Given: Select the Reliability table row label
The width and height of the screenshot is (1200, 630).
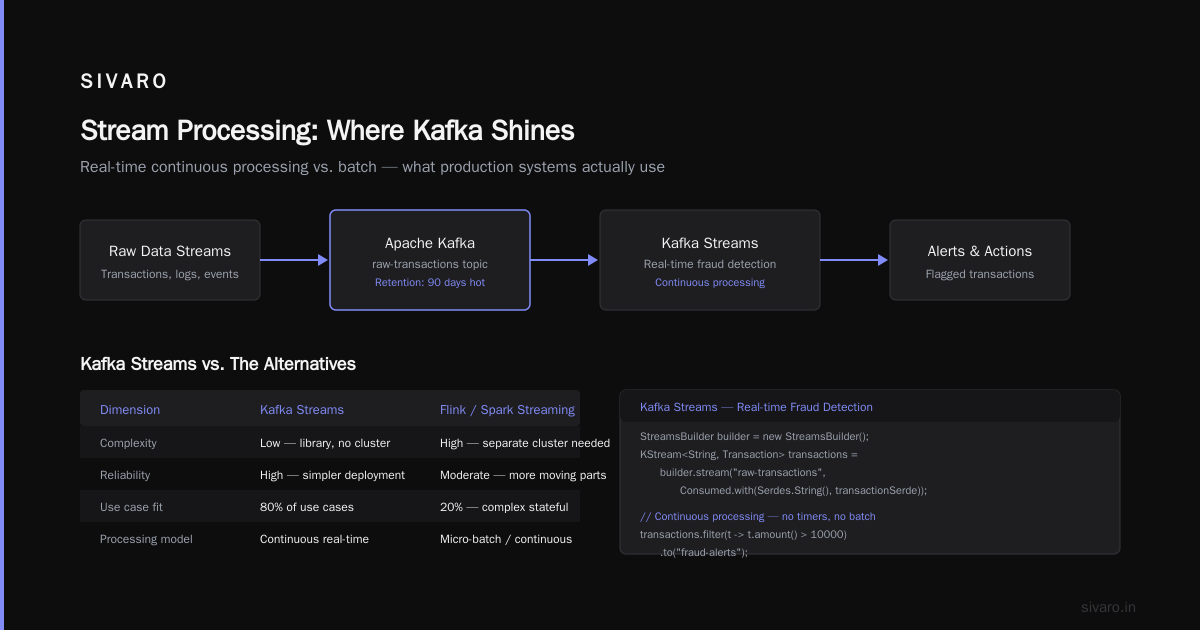Looking at the screenshot, I should point(125,475).
